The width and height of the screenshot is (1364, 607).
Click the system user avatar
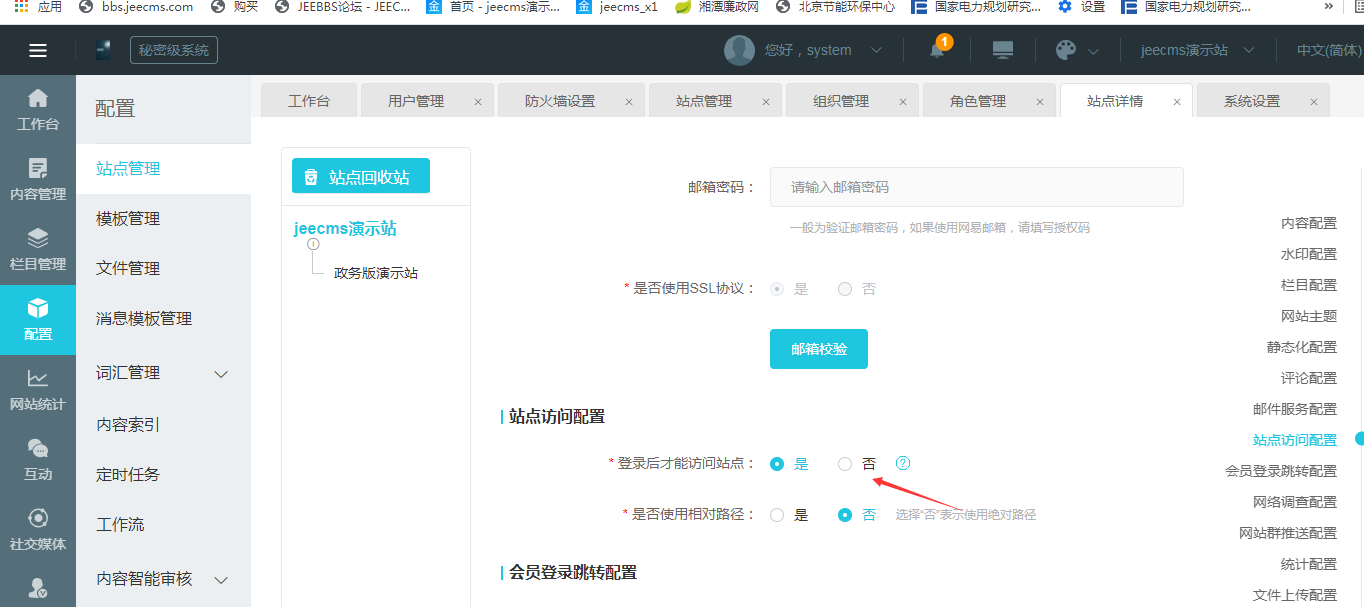[739, 50]
